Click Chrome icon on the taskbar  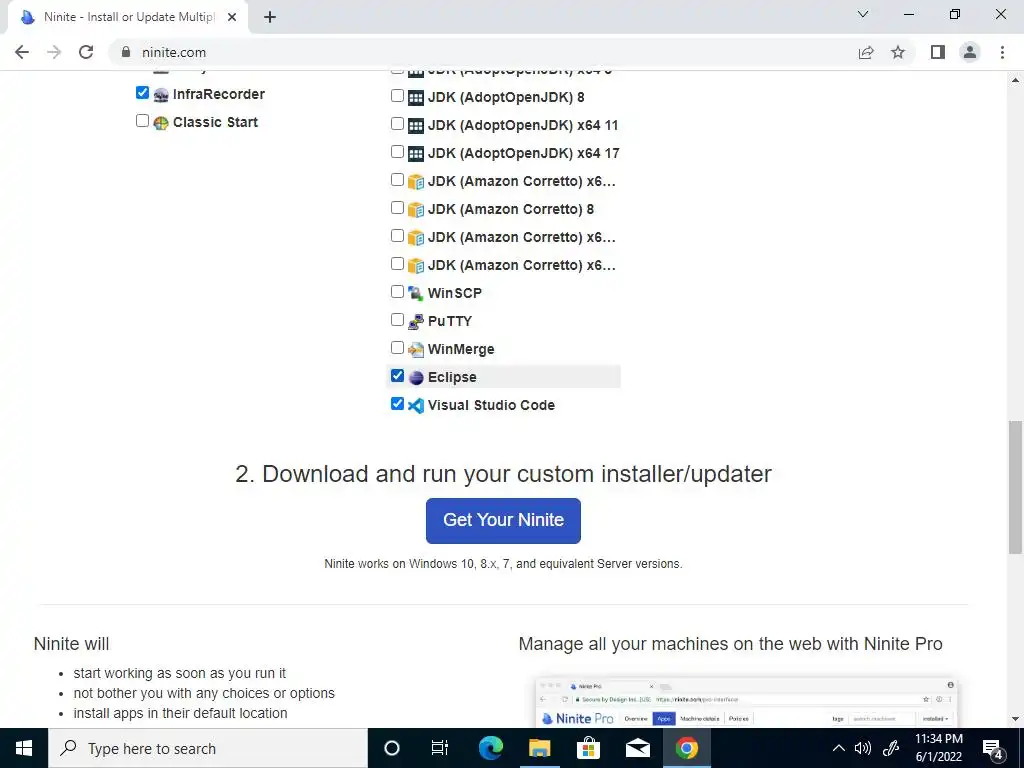coord(686,748)
